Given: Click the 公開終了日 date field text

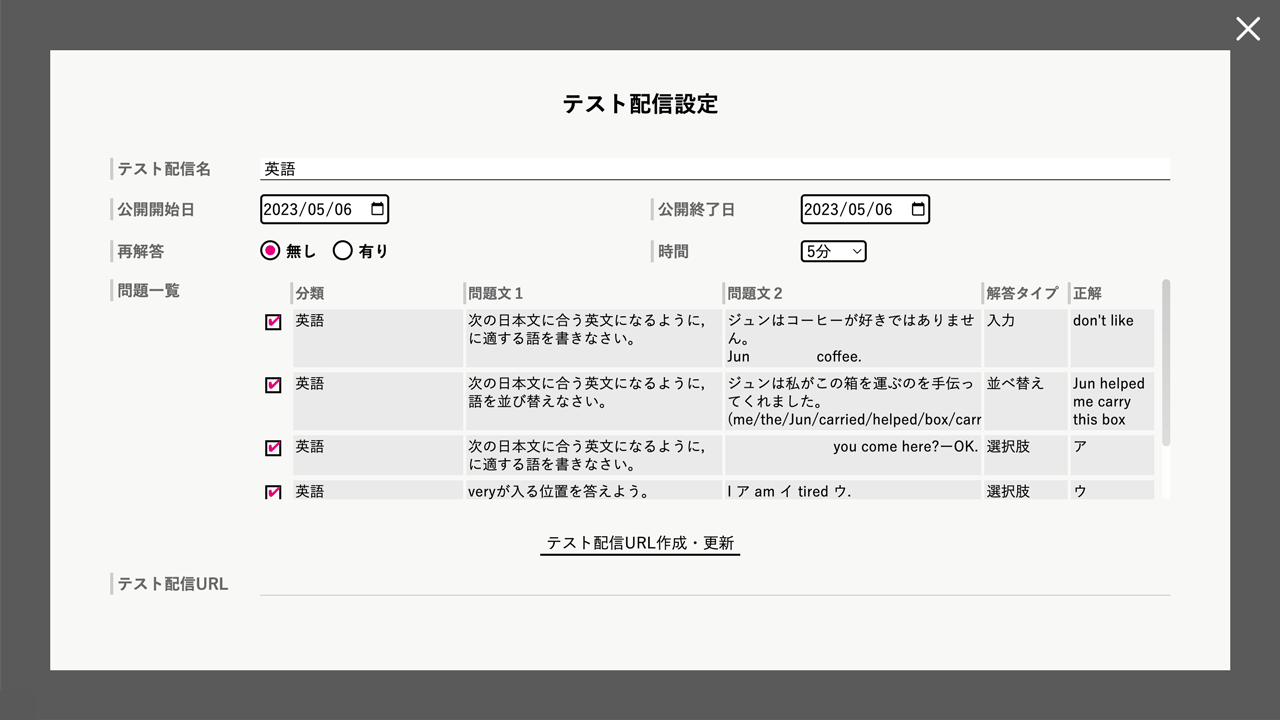Looking at the screenshot, I should coord(848,209).
